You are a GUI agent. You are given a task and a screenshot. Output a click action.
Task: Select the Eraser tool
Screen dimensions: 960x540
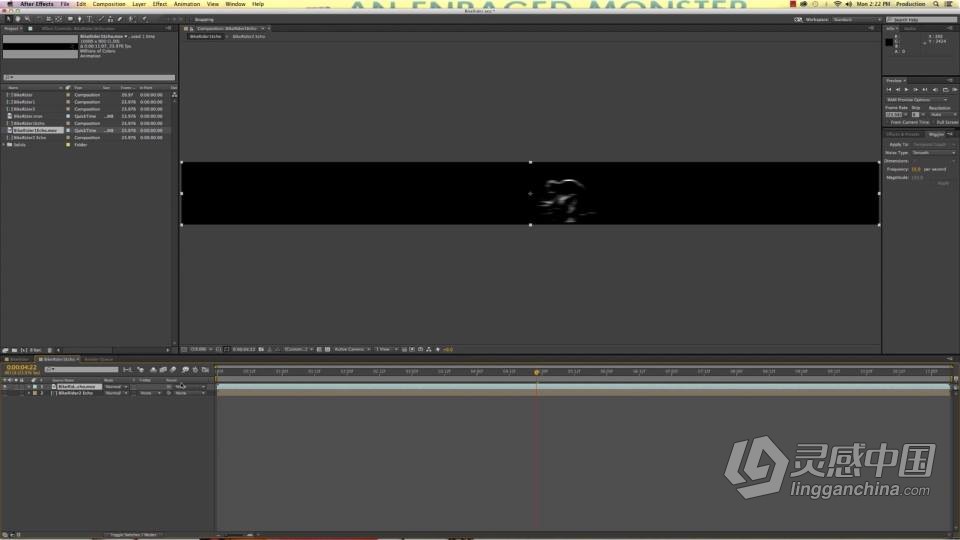[119, 19]
